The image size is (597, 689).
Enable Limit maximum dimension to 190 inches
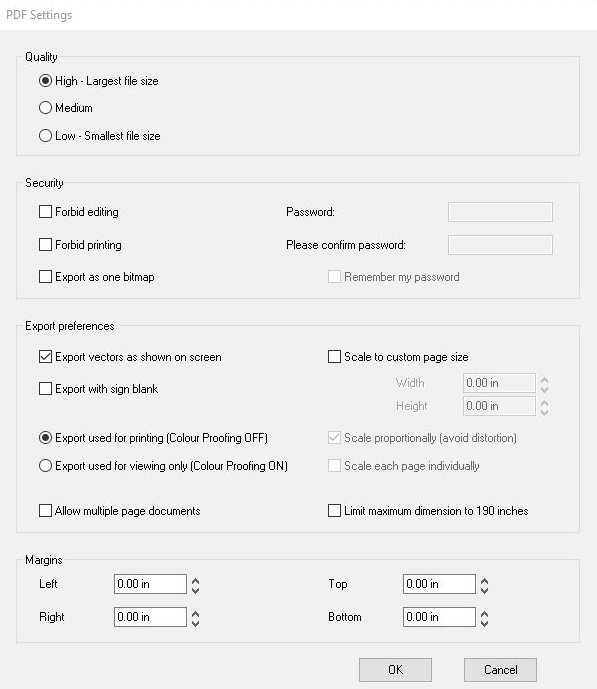(334, 511)
